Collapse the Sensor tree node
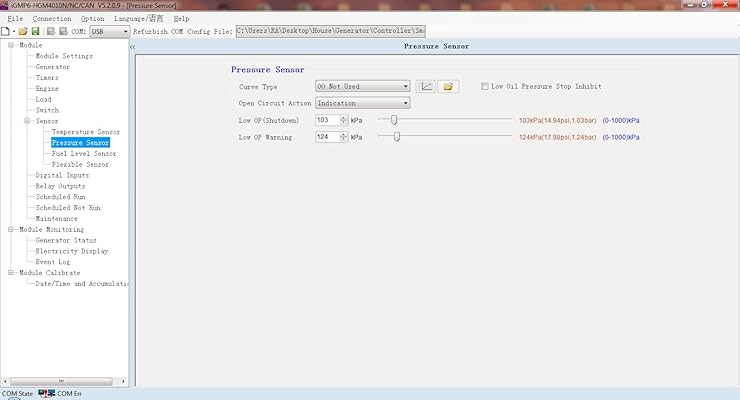 coord(27,121)
